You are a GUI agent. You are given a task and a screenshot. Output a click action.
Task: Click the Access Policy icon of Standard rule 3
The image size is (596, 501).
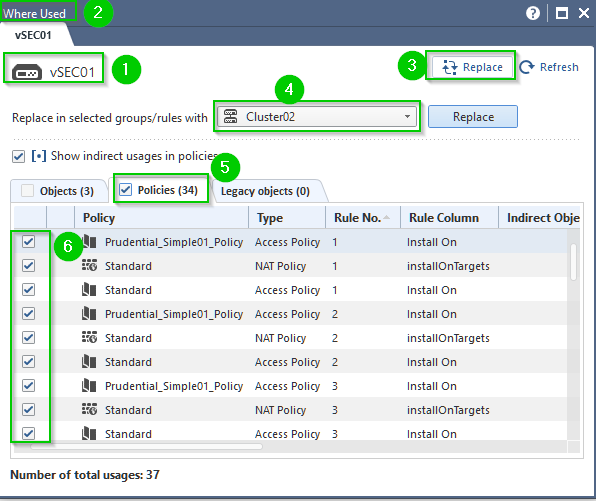89,433
